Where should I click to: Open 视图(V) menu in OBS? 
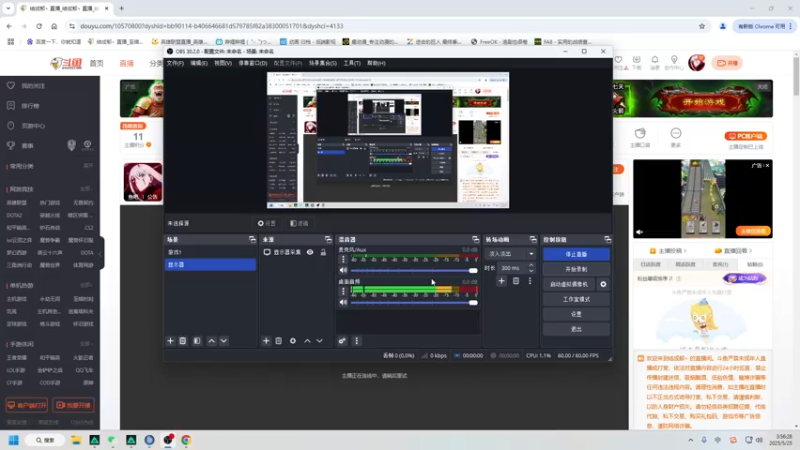click(x=223, y=63)
